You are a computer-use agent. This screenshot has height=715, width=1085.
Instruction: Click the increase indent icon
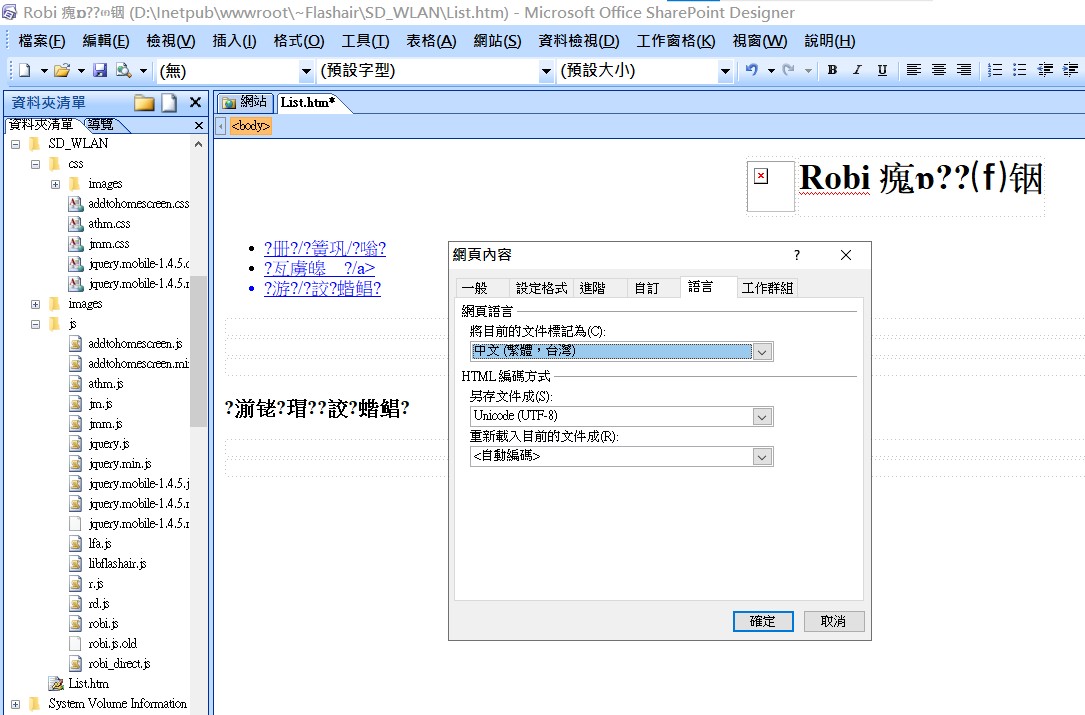1070,70
